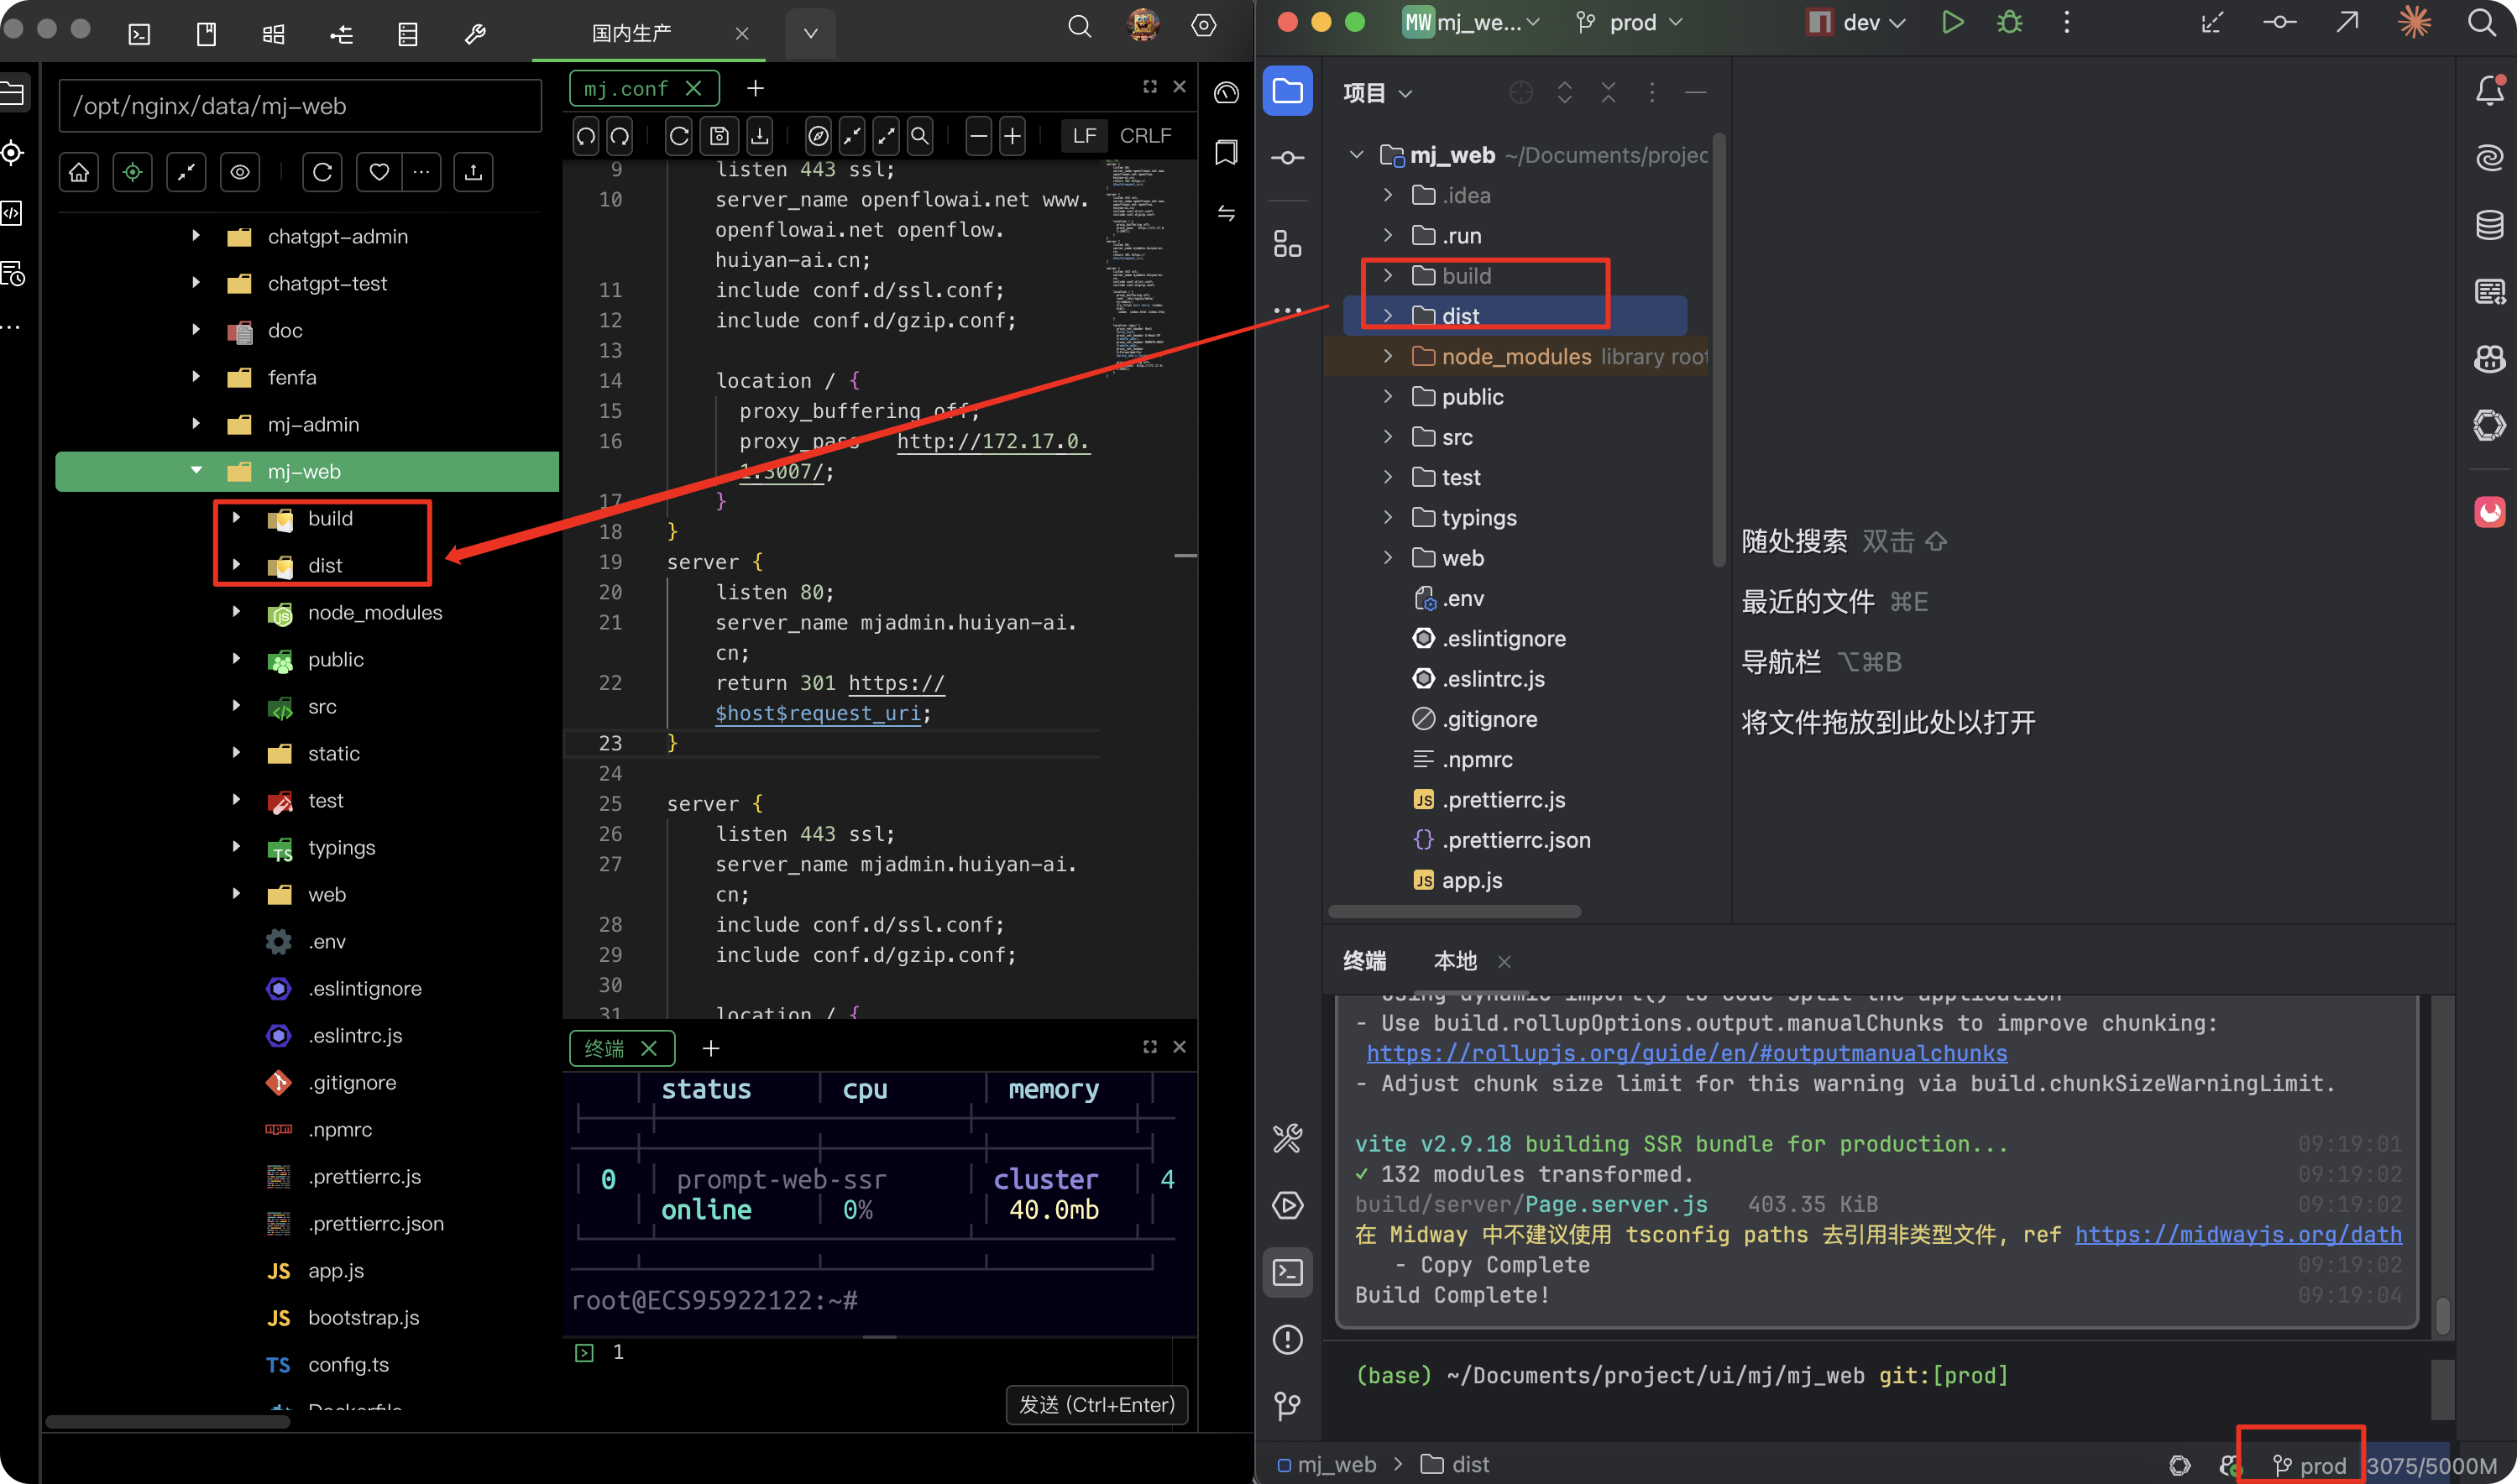2517x1484 pixels.
Task: Collapse the mj-web folder in remote tree
Action: [196, 471]
